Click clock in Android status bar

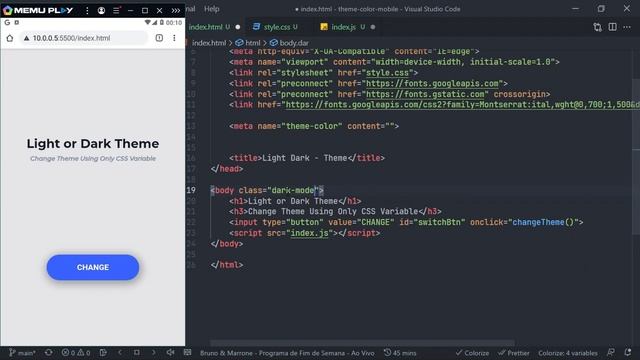coord(174,22)
